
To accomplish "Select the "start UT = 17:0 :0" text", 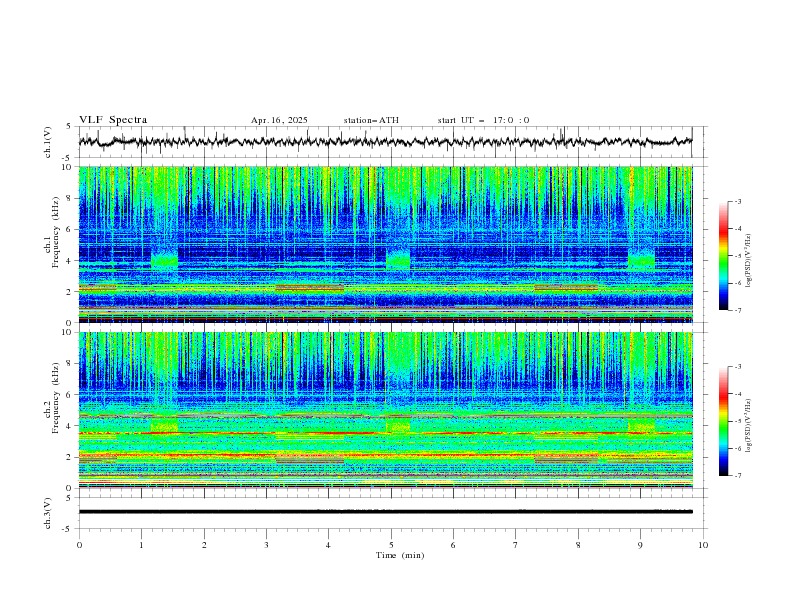I will point(483,120).
